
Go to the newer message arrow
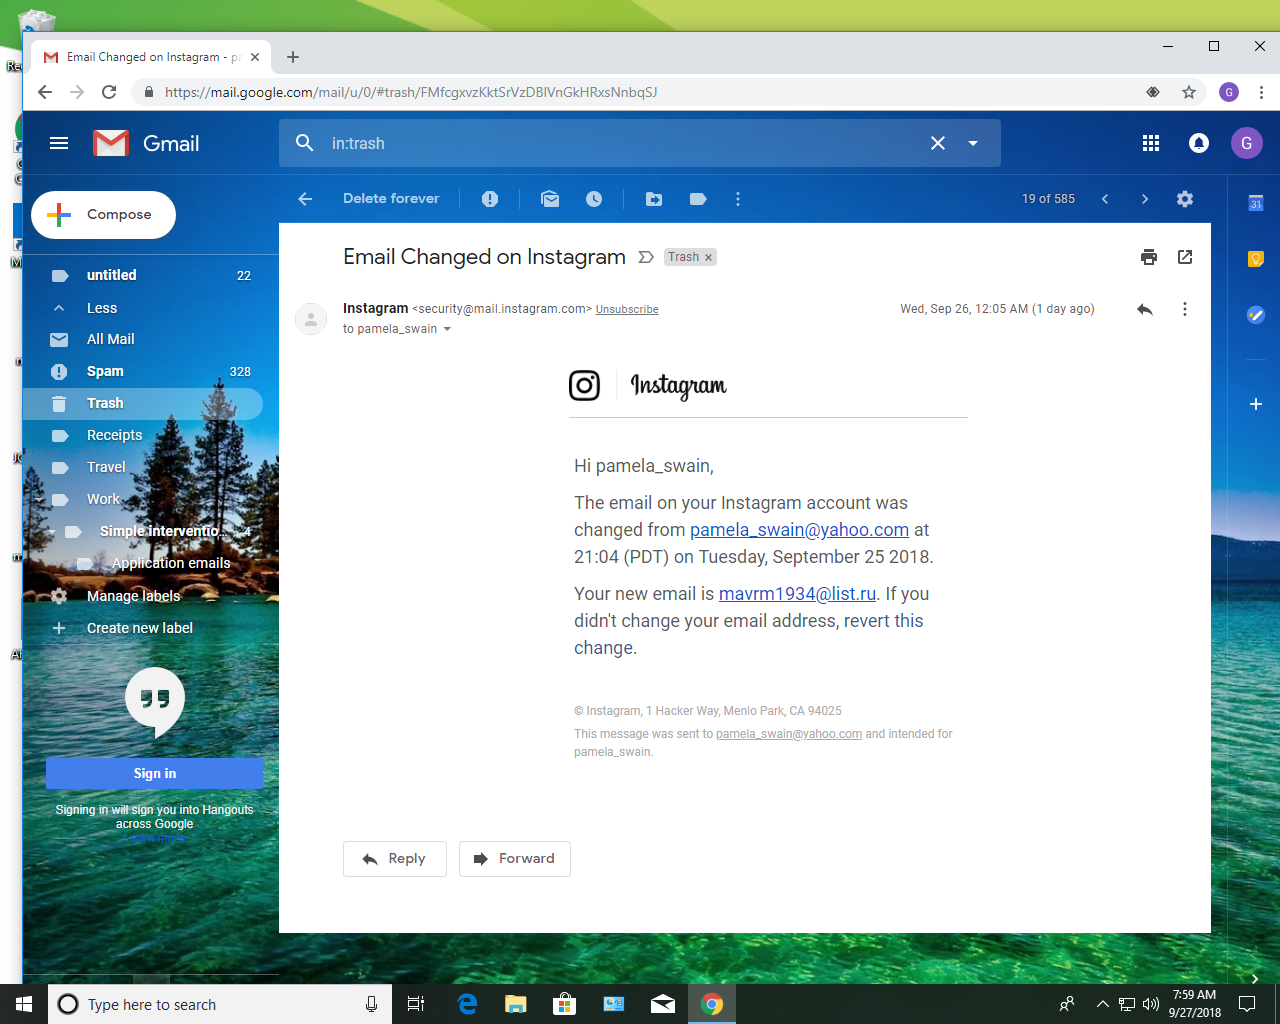[1105, 199]
